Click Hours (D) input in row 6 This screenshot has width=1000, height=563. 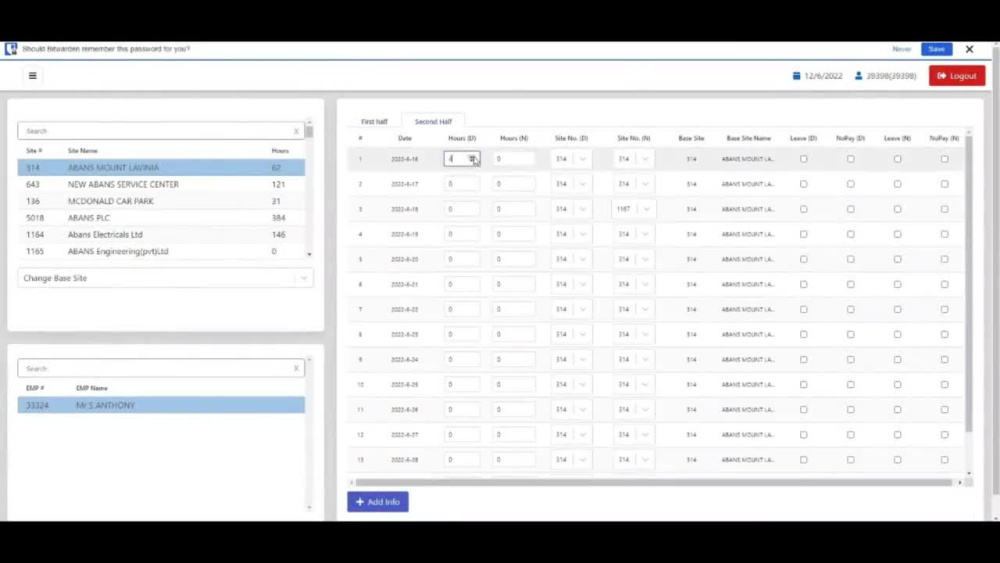[x=462, y=284]
